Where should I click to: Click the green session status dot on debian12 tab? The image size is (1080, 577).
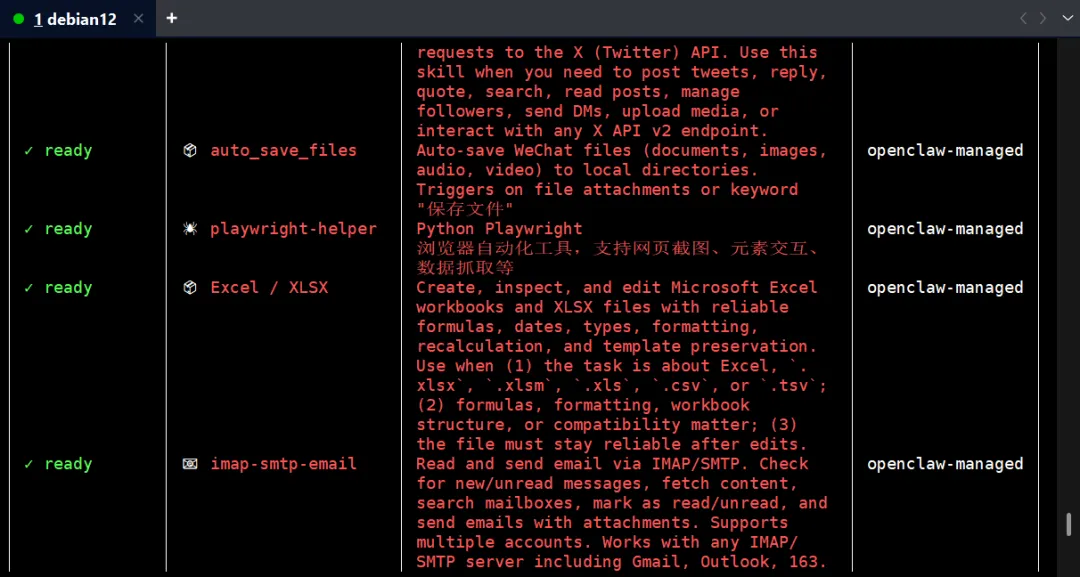click(x=19, y=19)
